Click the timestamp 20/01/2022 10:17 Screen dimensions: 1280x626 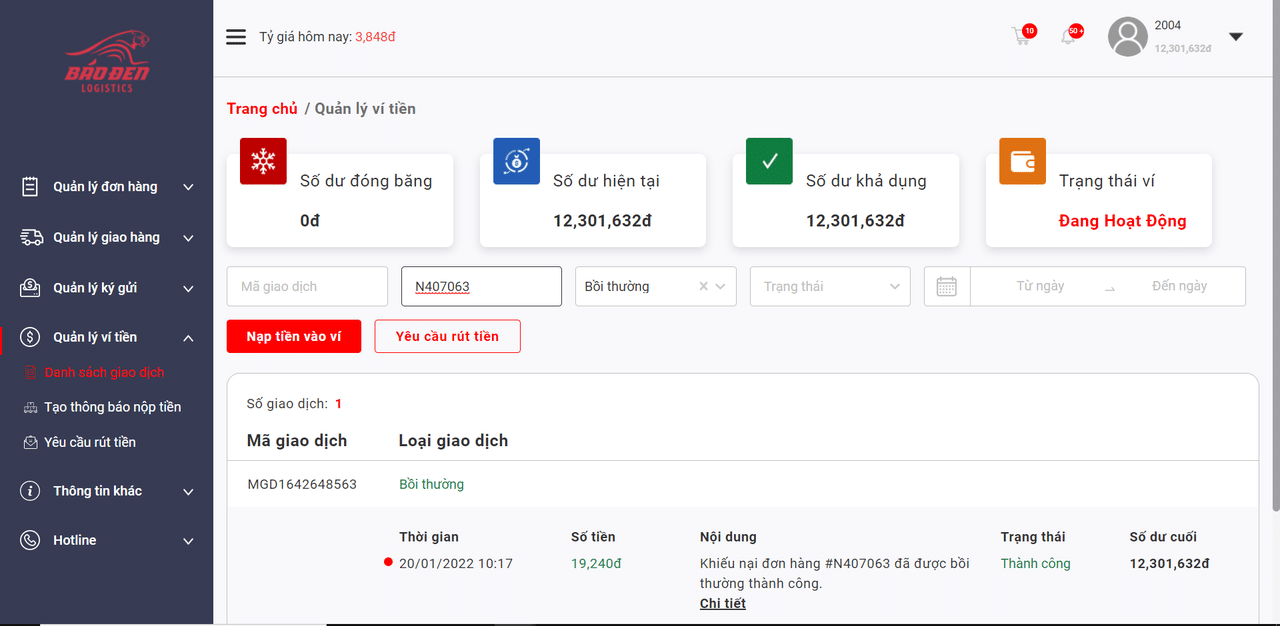456,564
